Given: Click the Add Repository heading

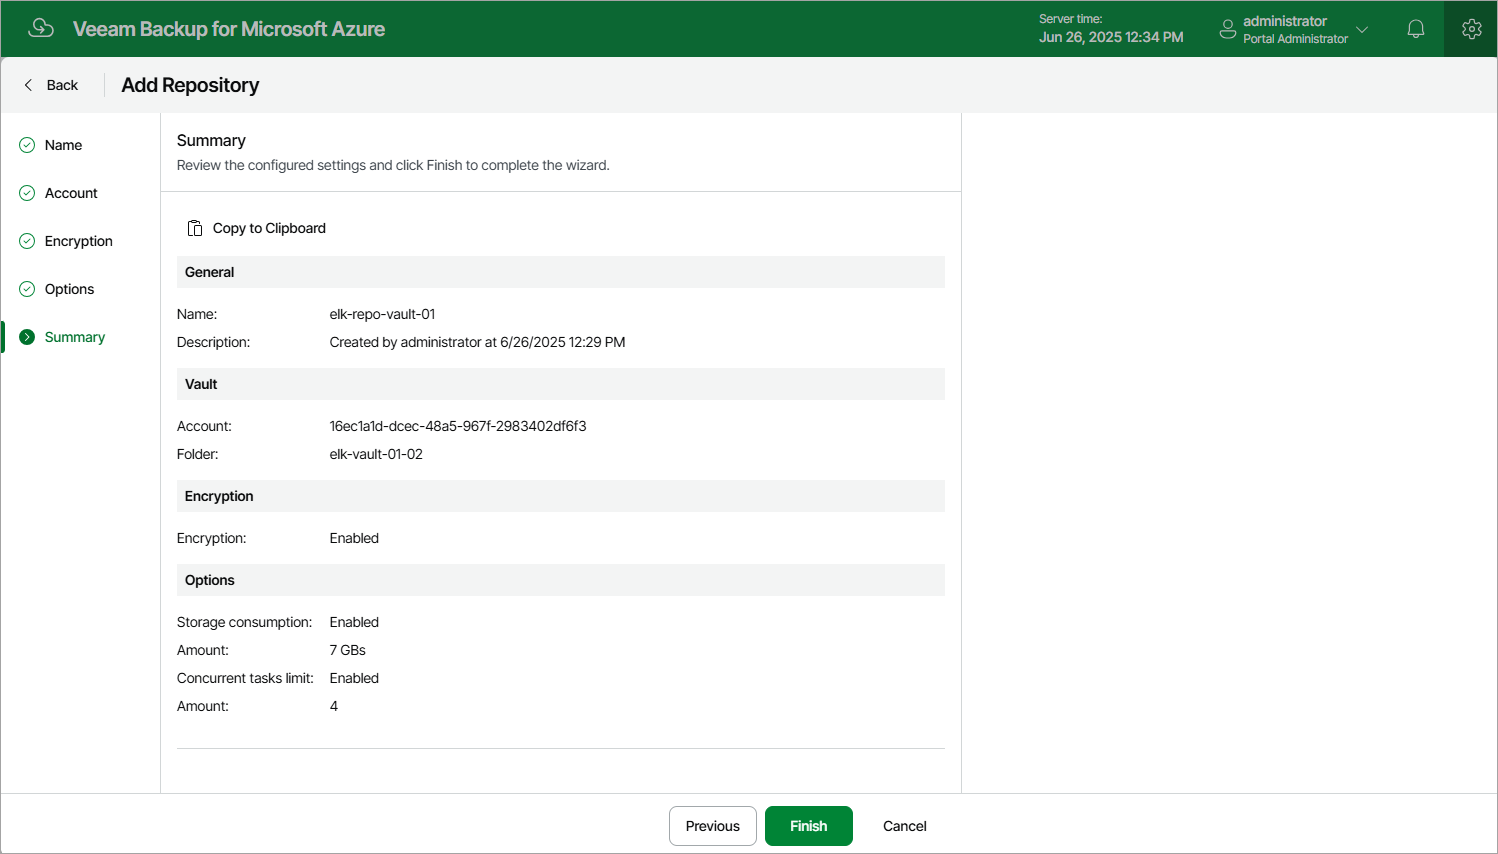Looking at the screenshot, I should click(x=190, y=85).
